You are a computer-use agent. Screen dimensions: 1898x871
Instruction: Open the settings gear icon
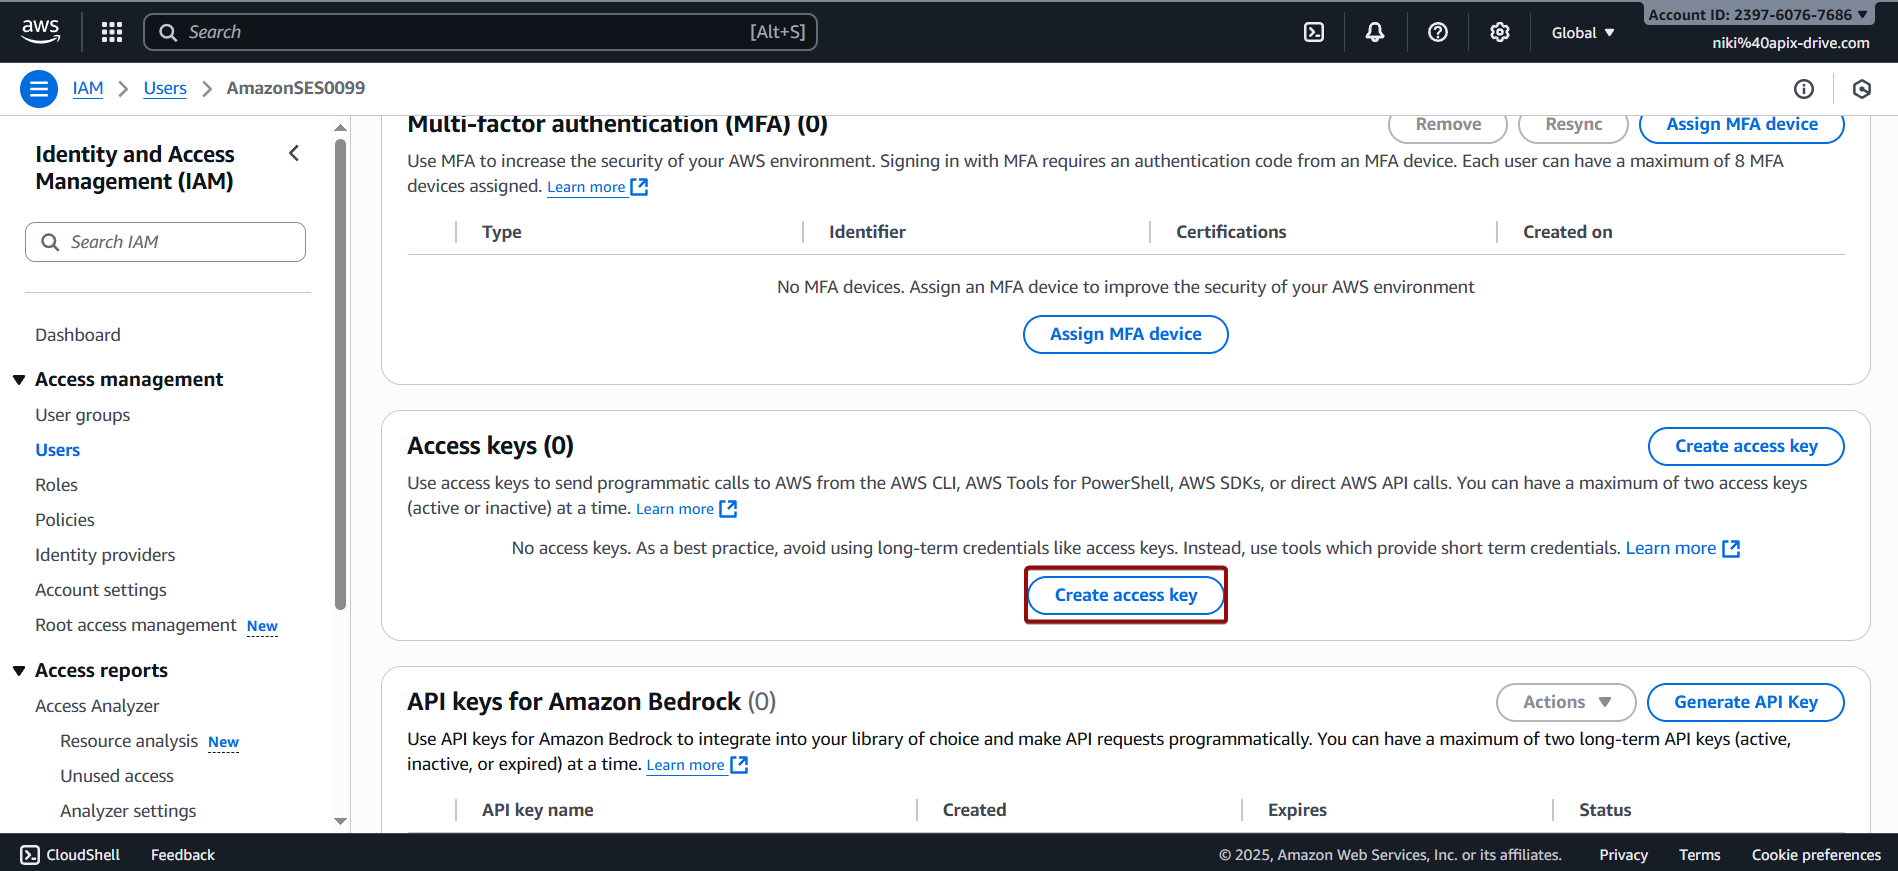point(1499,32)
